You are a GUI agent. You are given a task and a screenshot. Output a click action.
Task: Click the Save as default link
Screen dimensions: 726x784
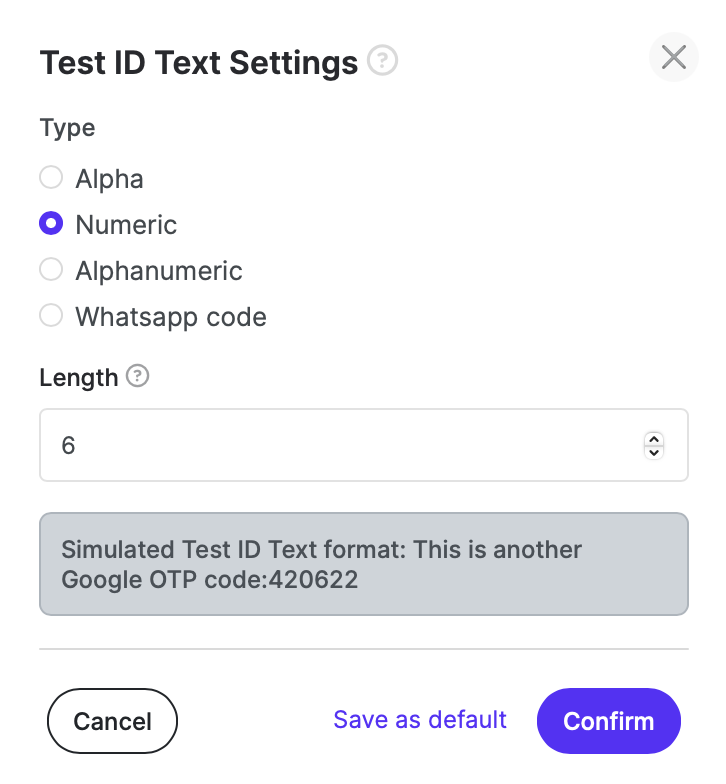[x=420, y=720]
